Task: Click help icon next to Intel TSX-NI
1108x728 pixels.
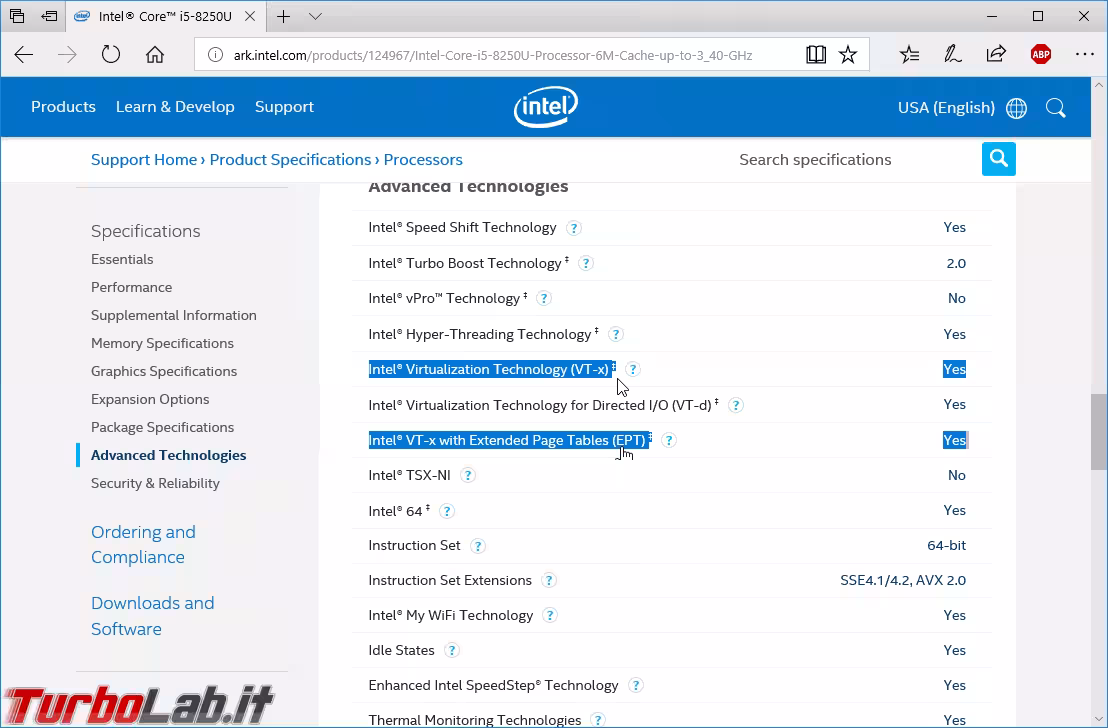Action: point(467,476)
